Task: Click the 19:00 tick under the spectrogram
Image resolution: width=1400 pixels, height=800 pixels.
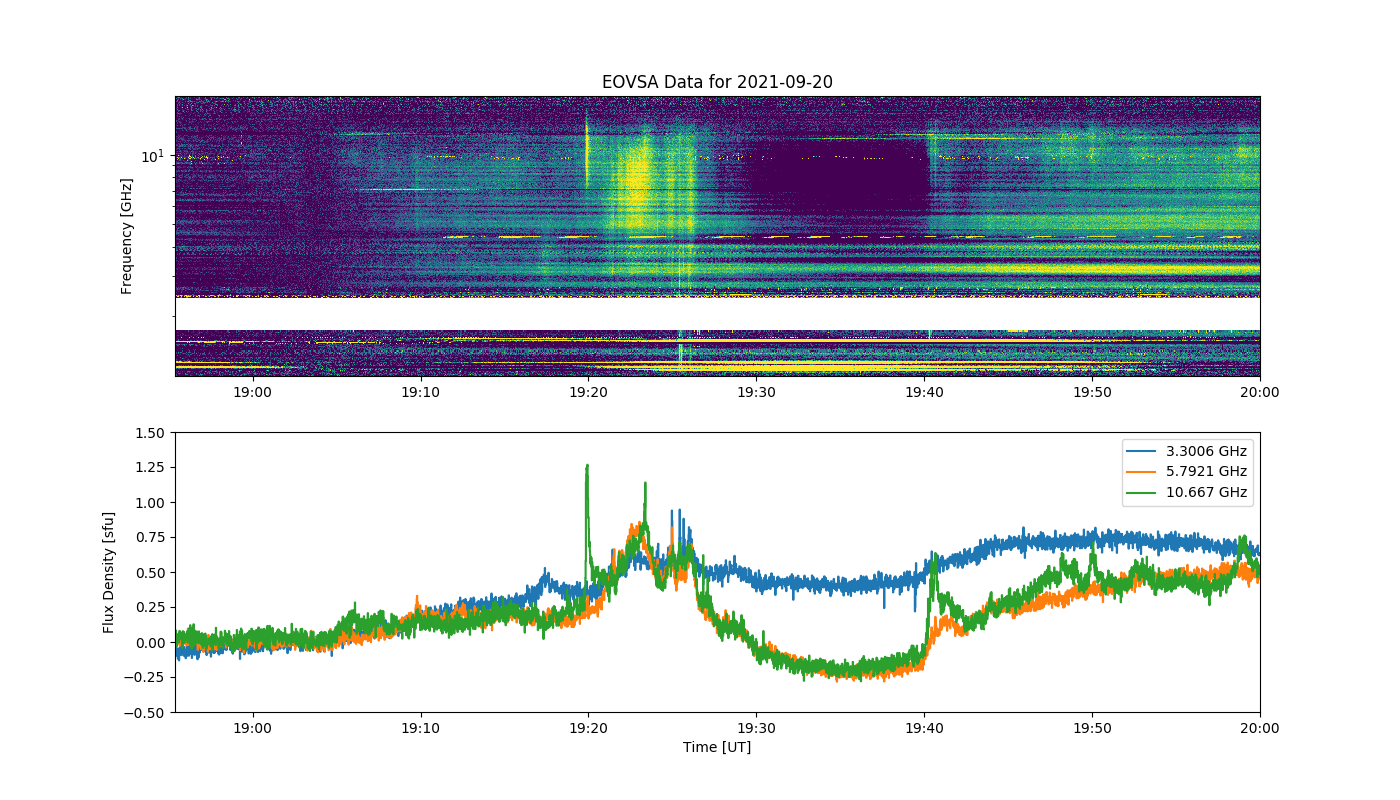Action: click(x=252, y=392)
